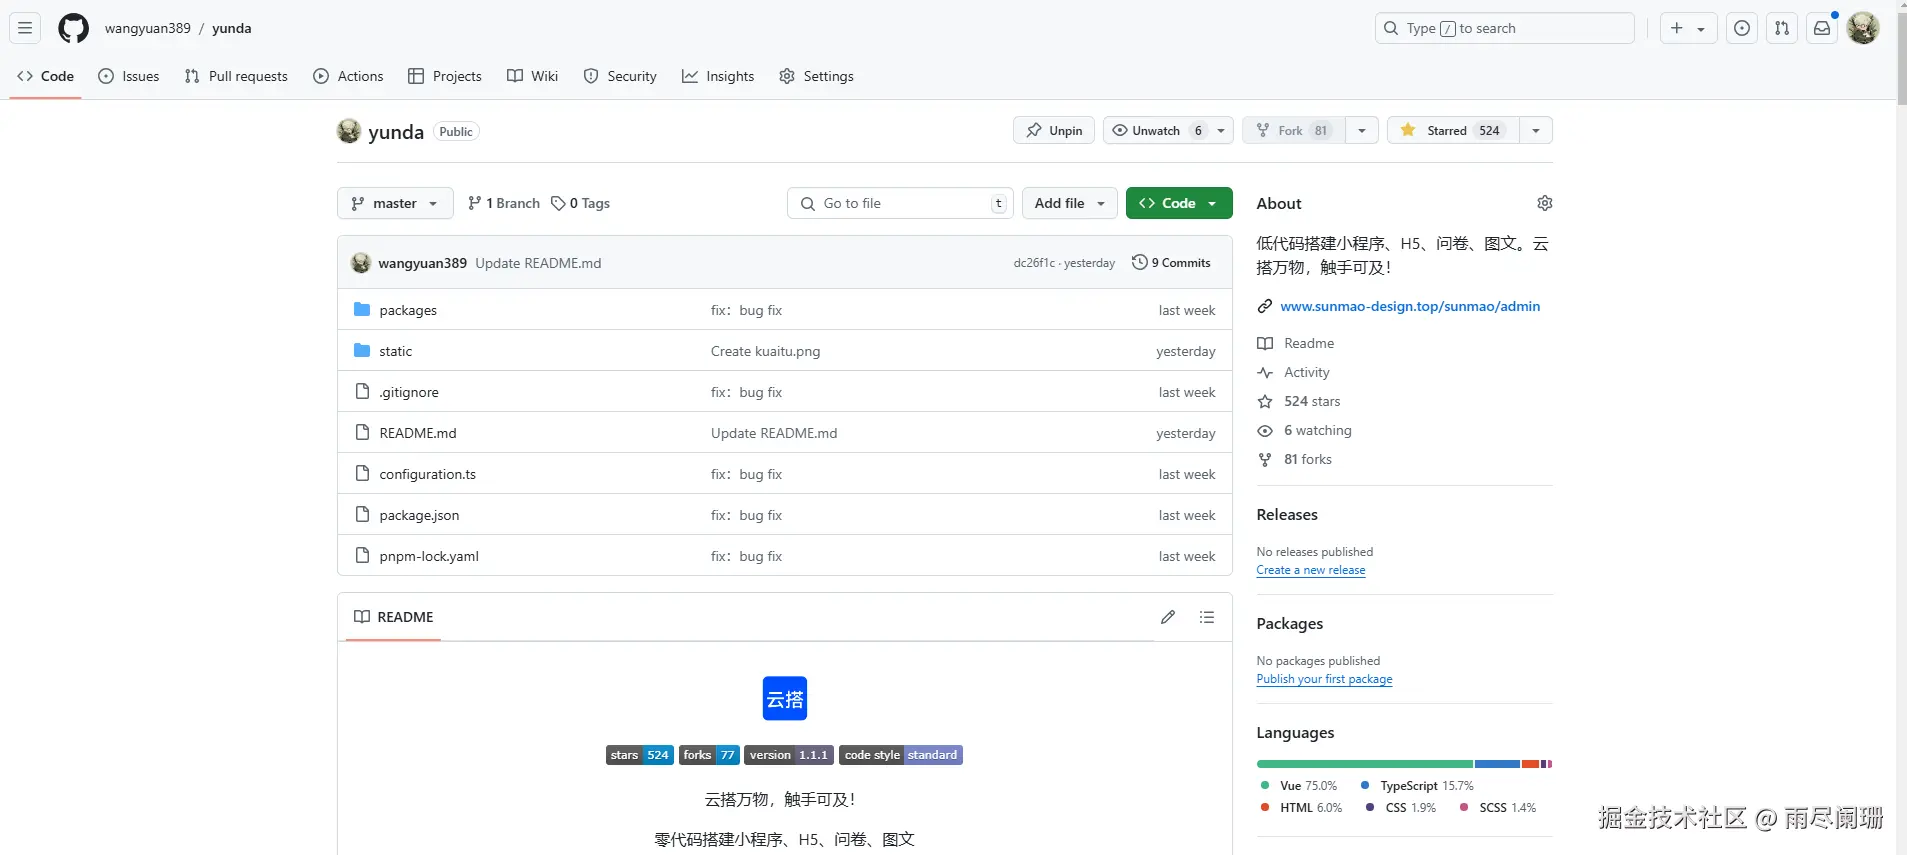Show README outline list icon

pyautogui.click(x=1207, y=617)
